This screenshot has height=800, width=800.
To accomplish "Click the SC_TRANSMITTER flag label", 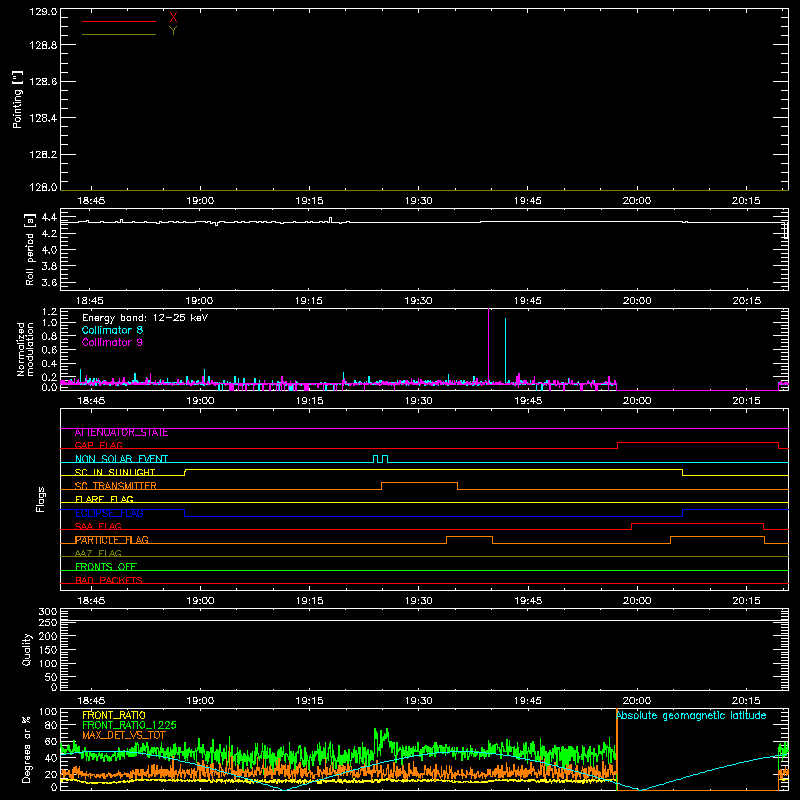I will tap(115, 486).
